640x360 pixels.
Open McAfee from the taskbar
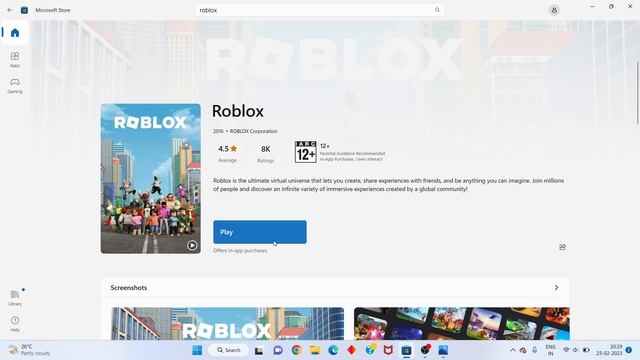click(388, 350)
